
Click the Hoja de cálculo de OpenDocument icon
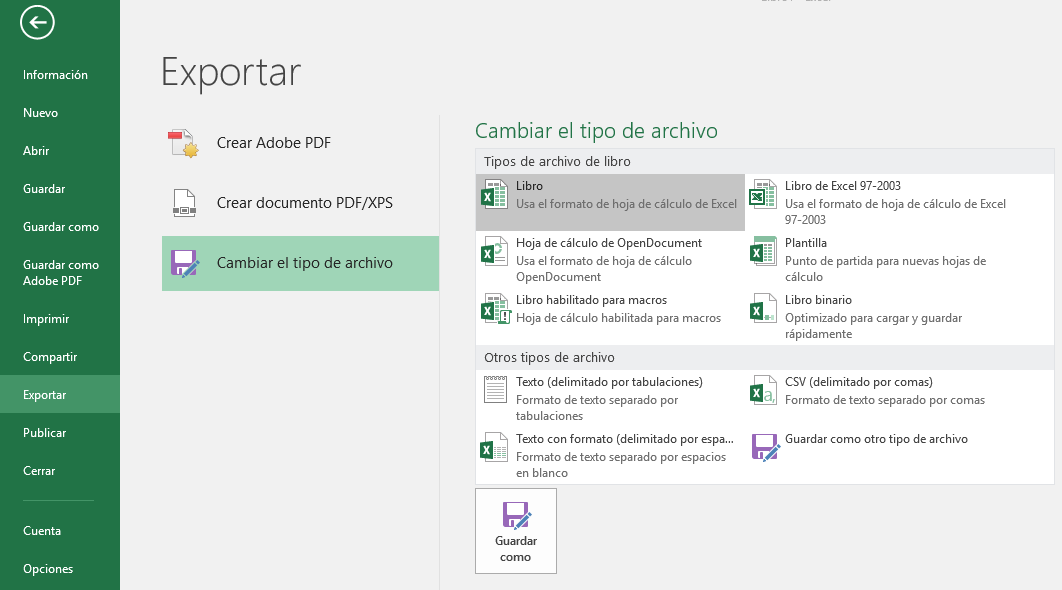pyautogui.click(x=494, y=251)
